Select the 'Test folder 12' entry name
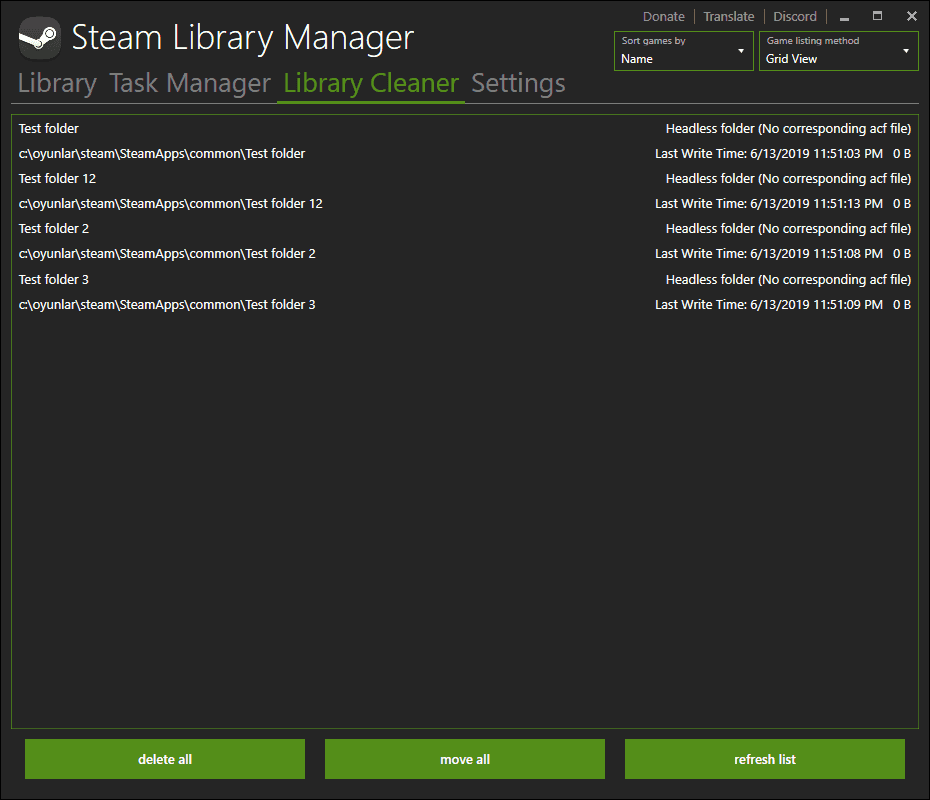Image resolution: width=930 pixels, height=800 pixels. tap(57, 179)
